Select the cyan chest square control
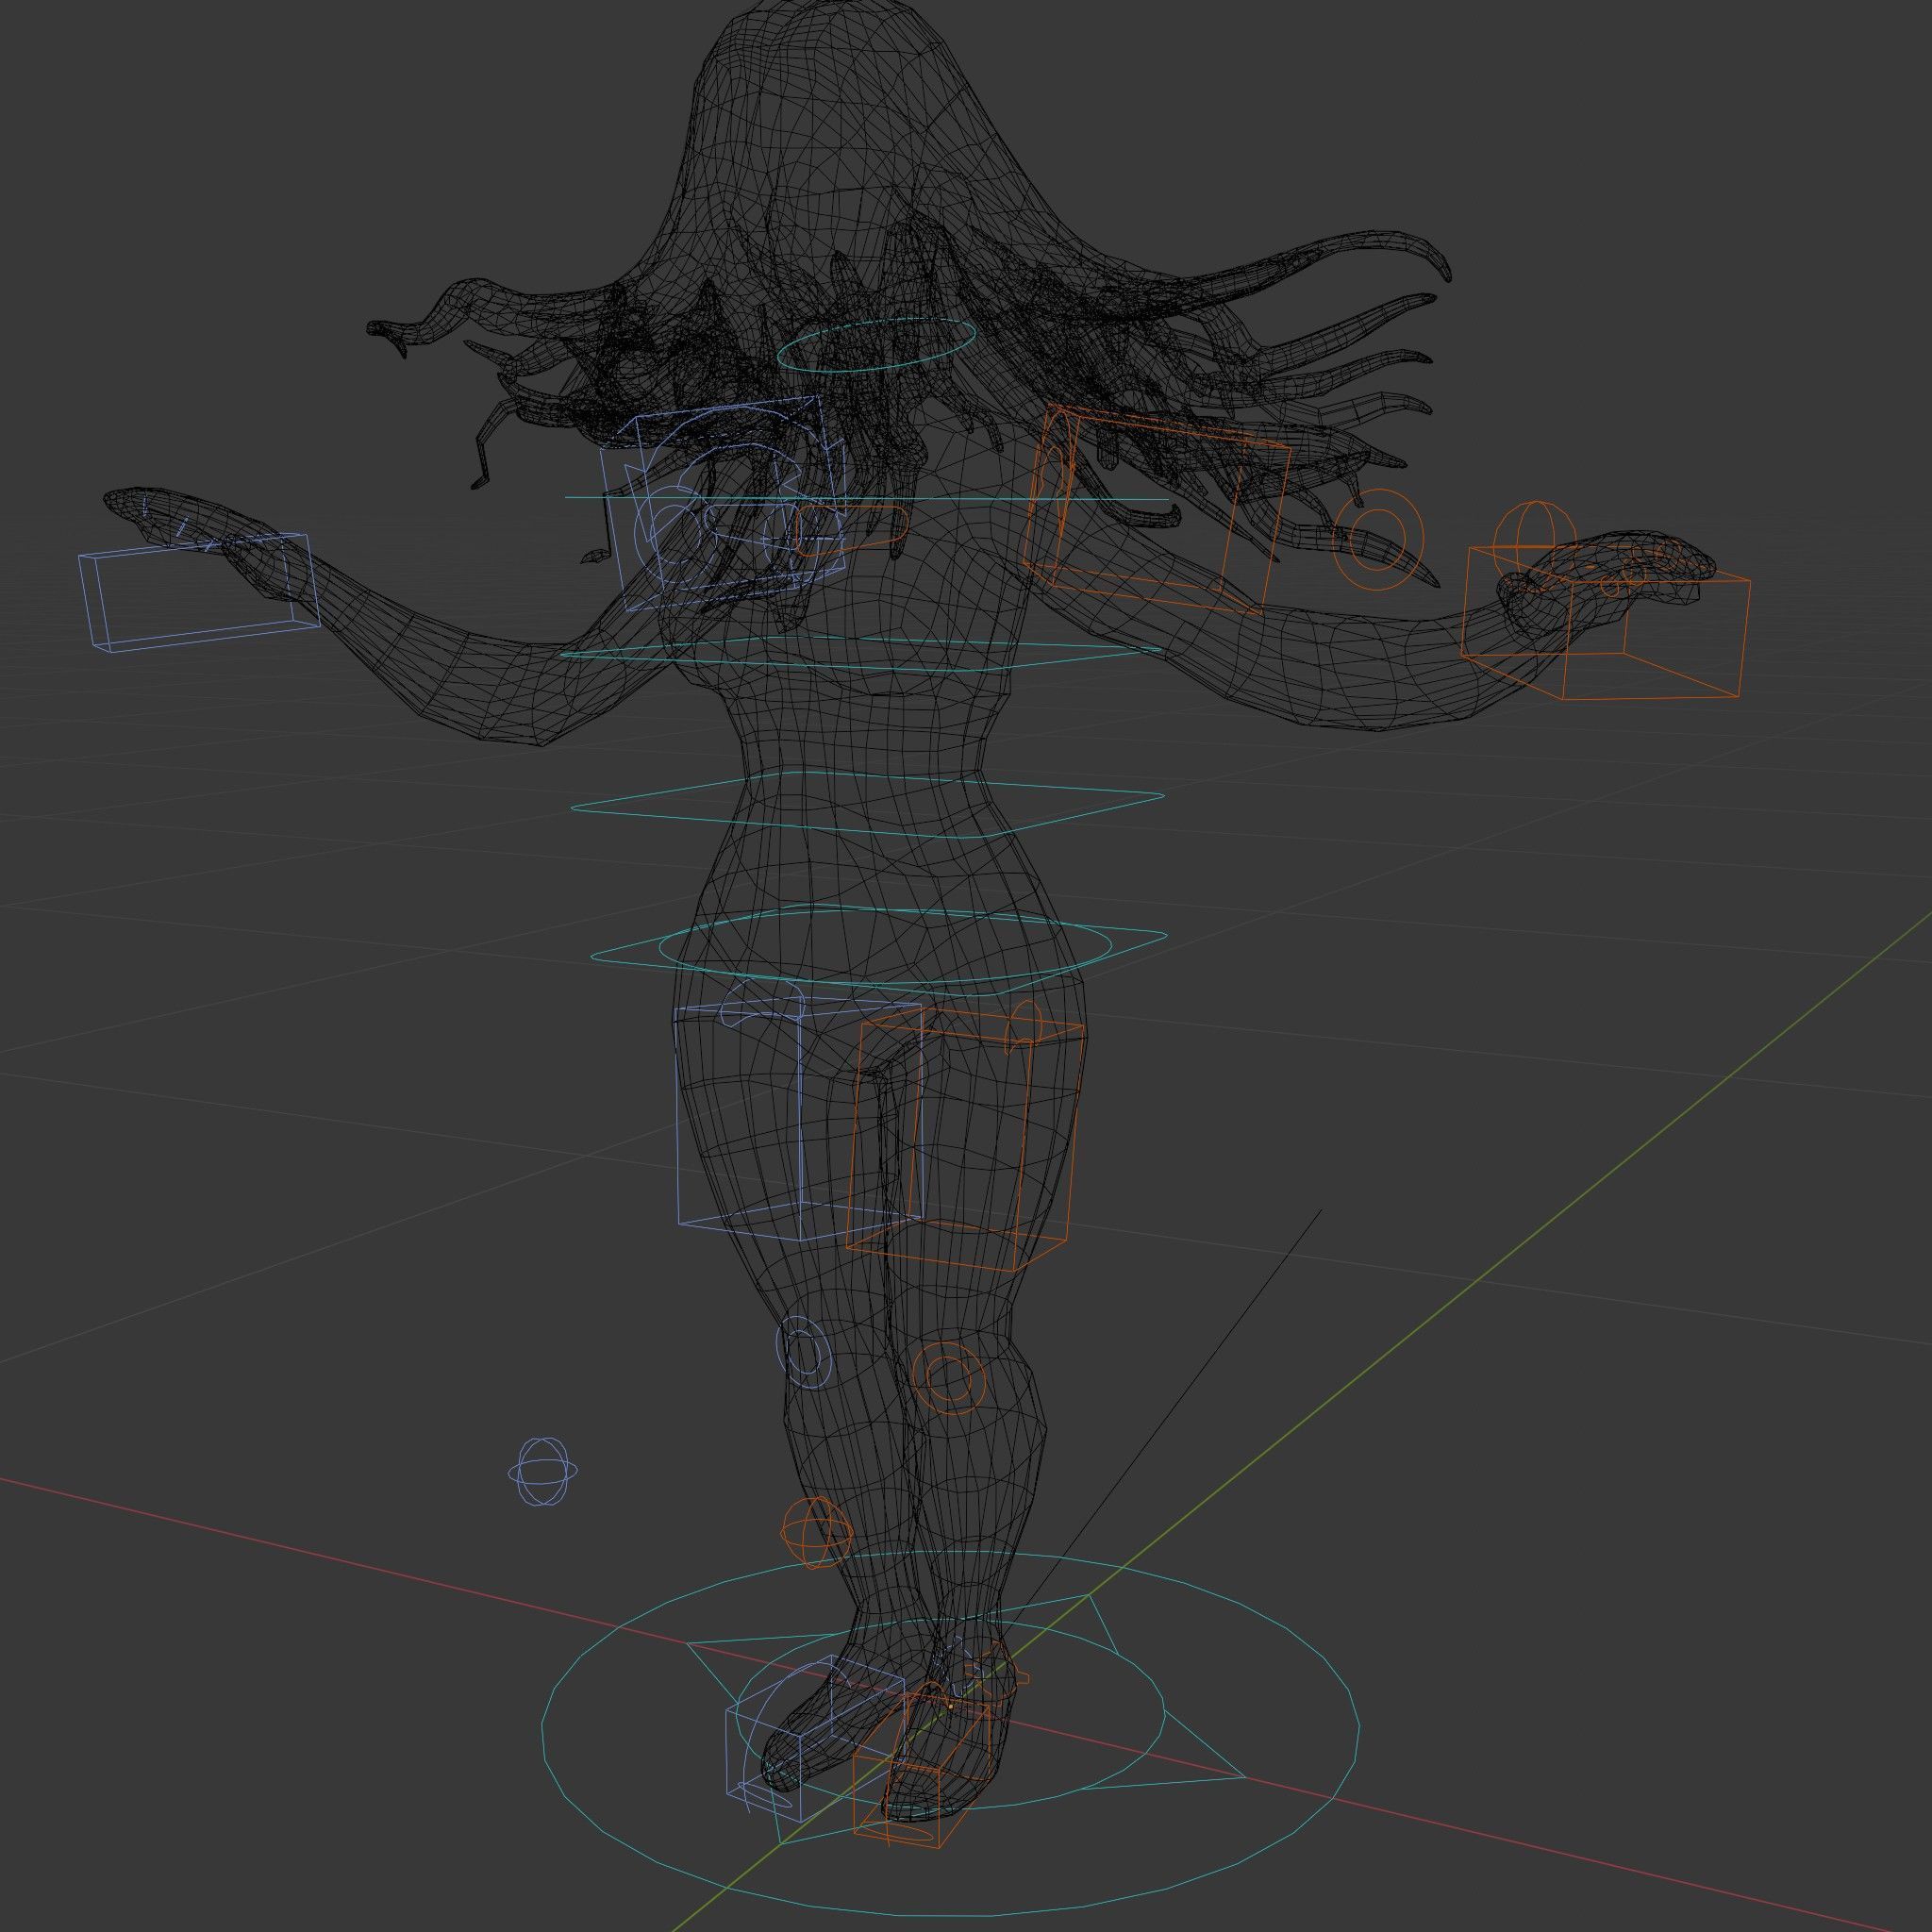1932x1932 pixels. pos(862,654)
